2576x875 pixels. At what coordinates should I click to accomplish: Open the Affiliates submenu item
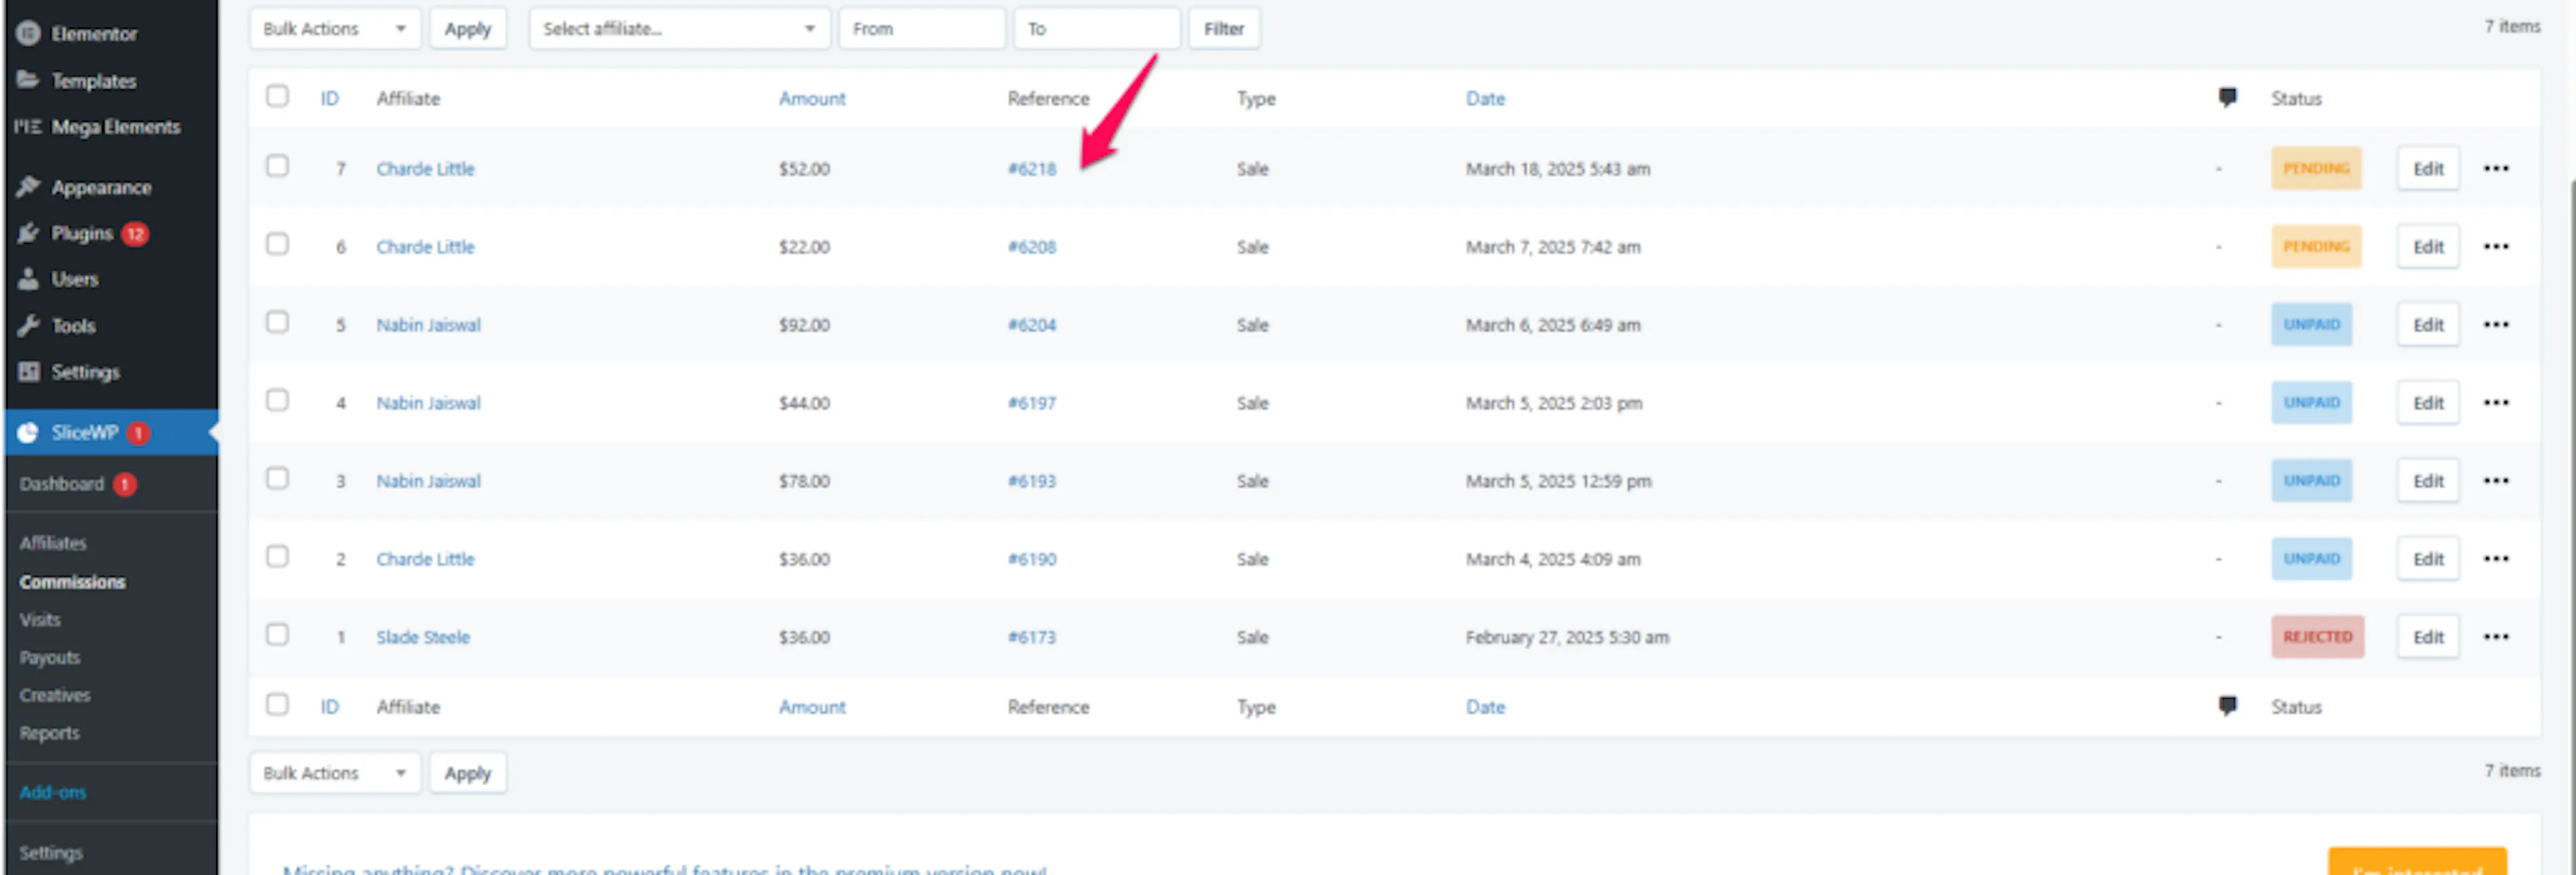(53, 543)
